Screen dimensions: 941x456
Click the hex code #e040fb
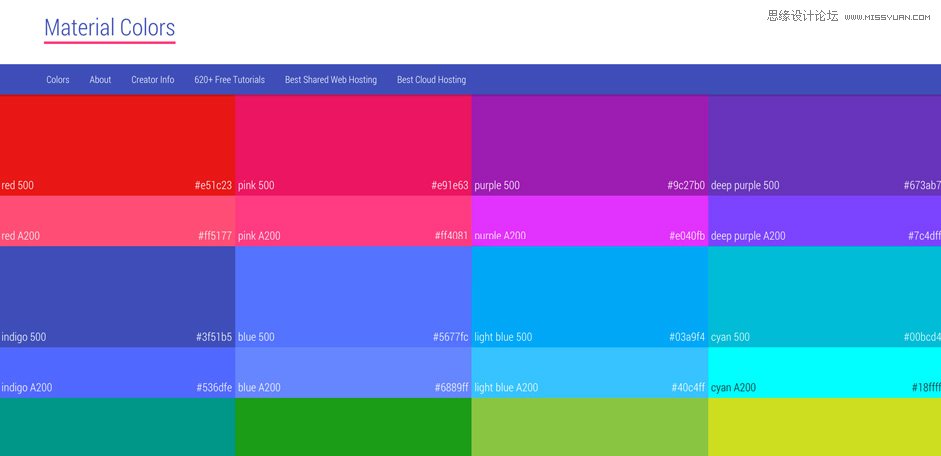click(687, 236)
